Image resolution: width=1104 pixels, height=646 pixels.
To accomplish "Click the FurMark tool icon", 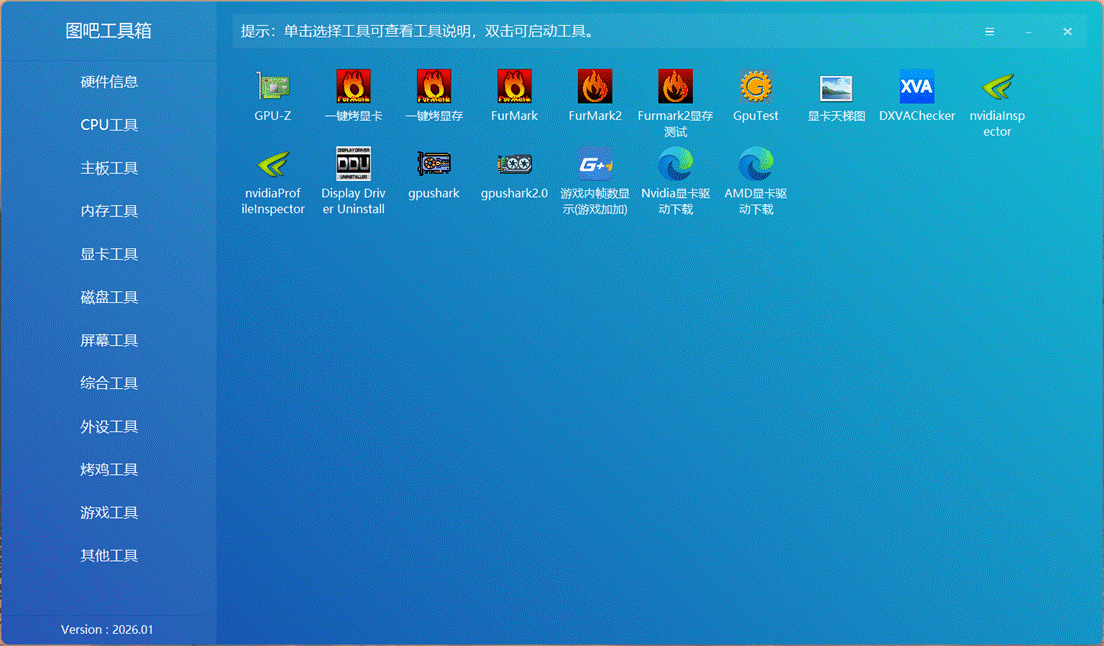I will coord(514,87).
